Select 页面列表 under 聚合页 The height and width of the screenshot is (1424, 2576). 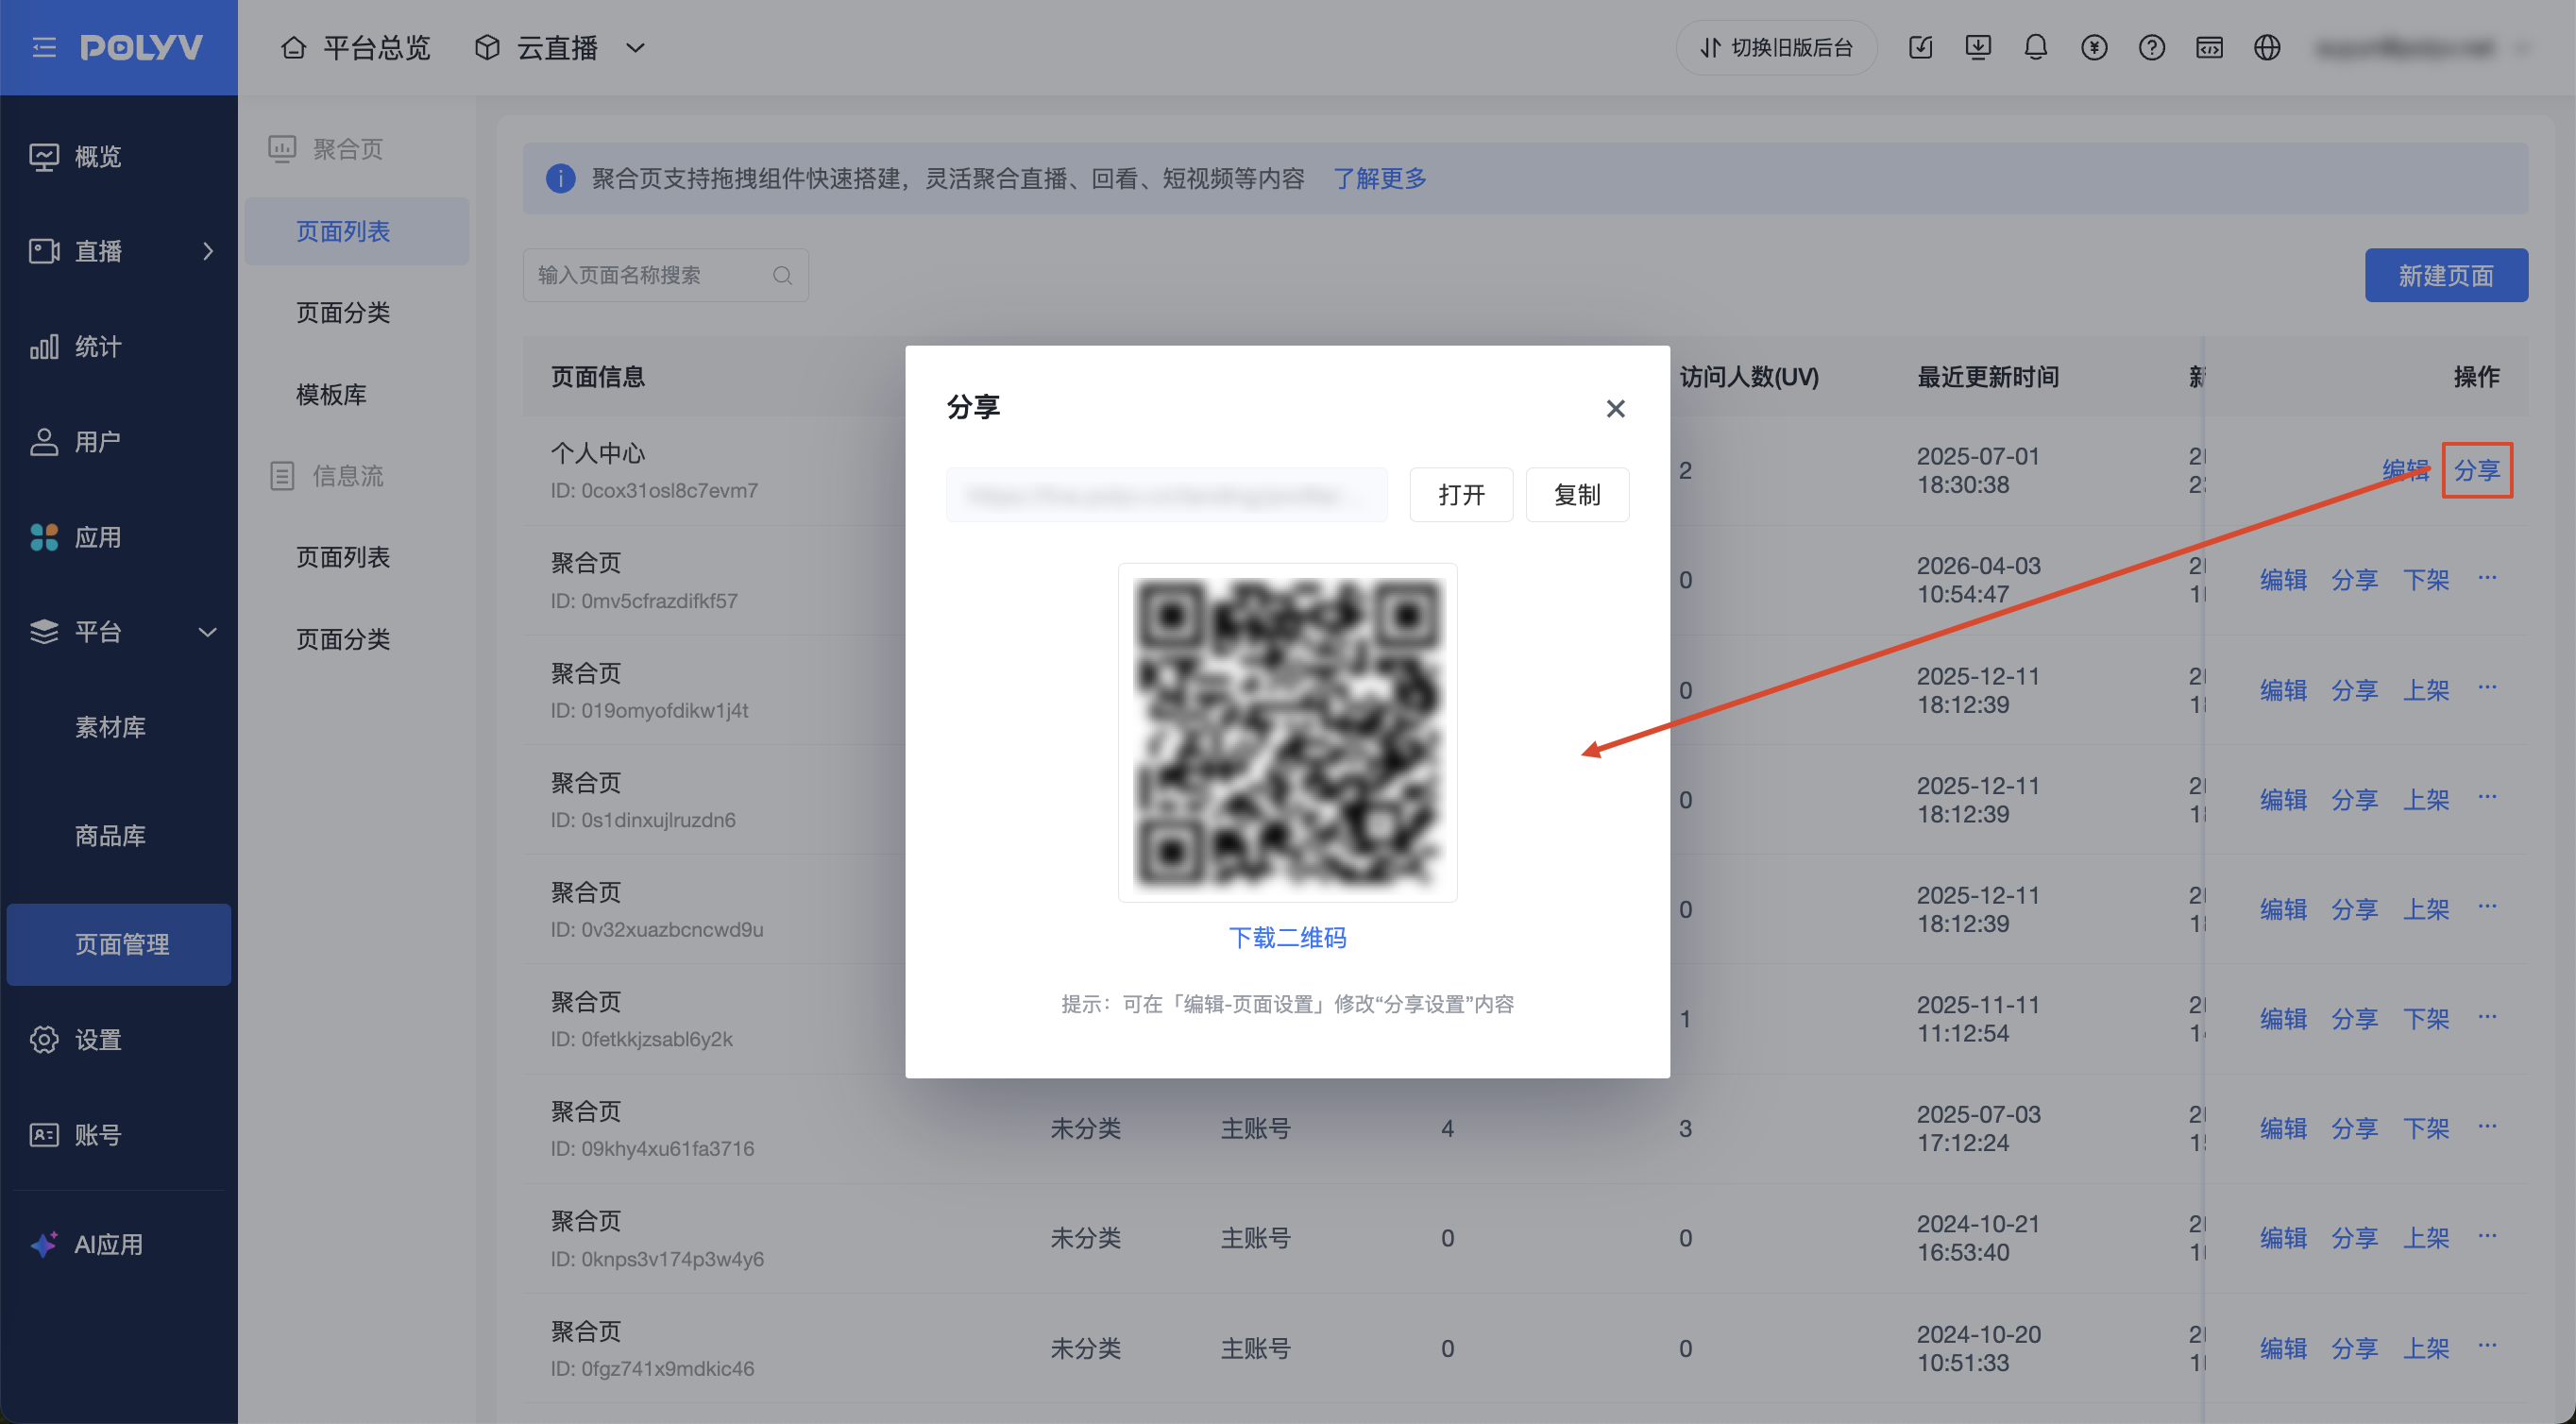tap(357, 231)
